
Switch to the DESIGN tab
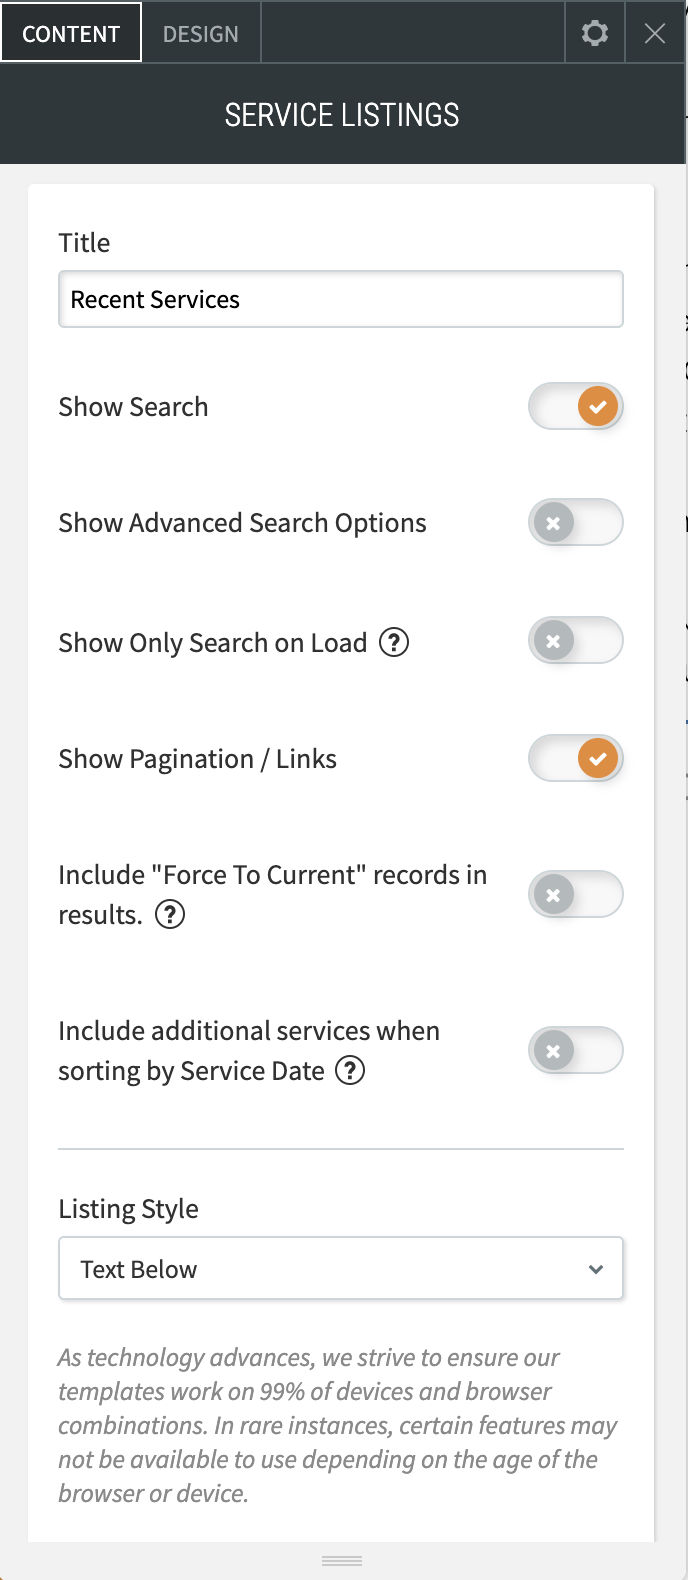pos(201,34)
